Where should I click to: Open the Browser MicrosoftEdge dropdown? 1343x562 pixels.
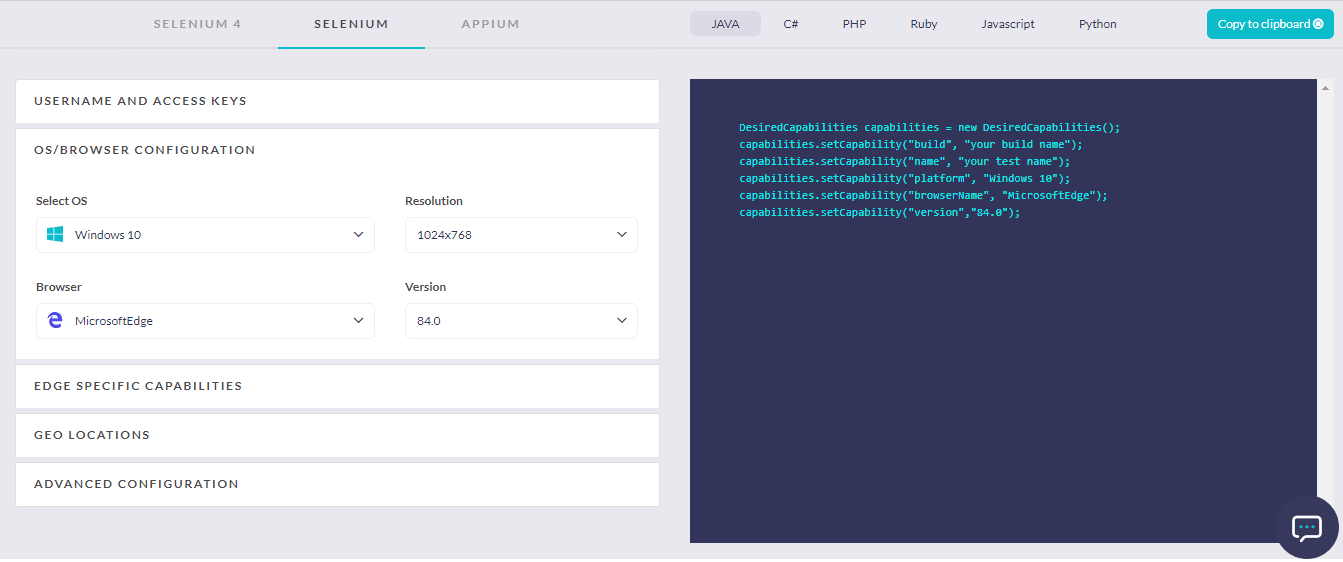point(205,321)
